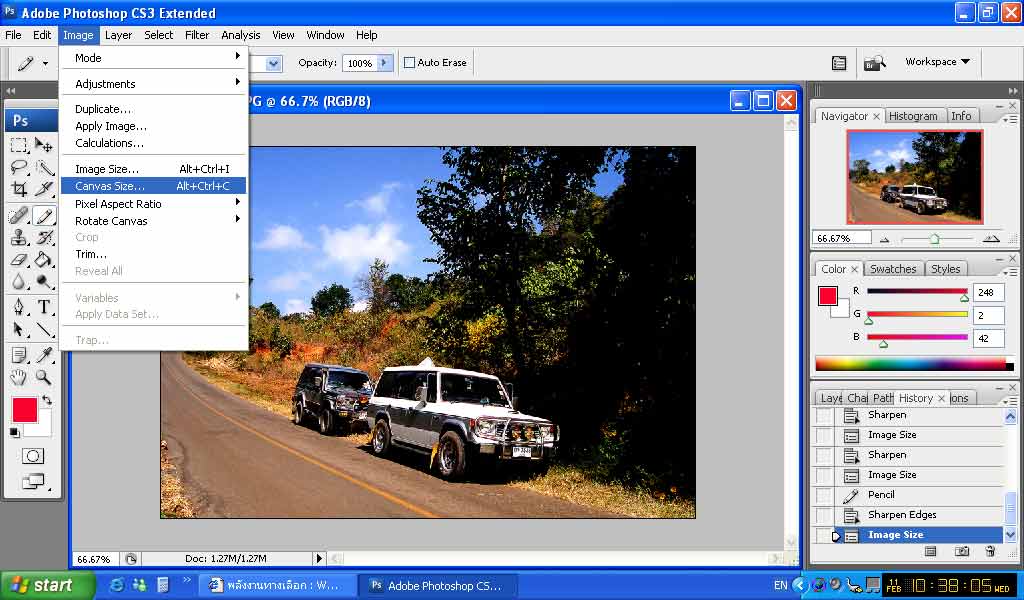This screenshot has width=1024, height=600.
Task: Set history brush source for Sharpen Edges
Action: coord(823,516)
